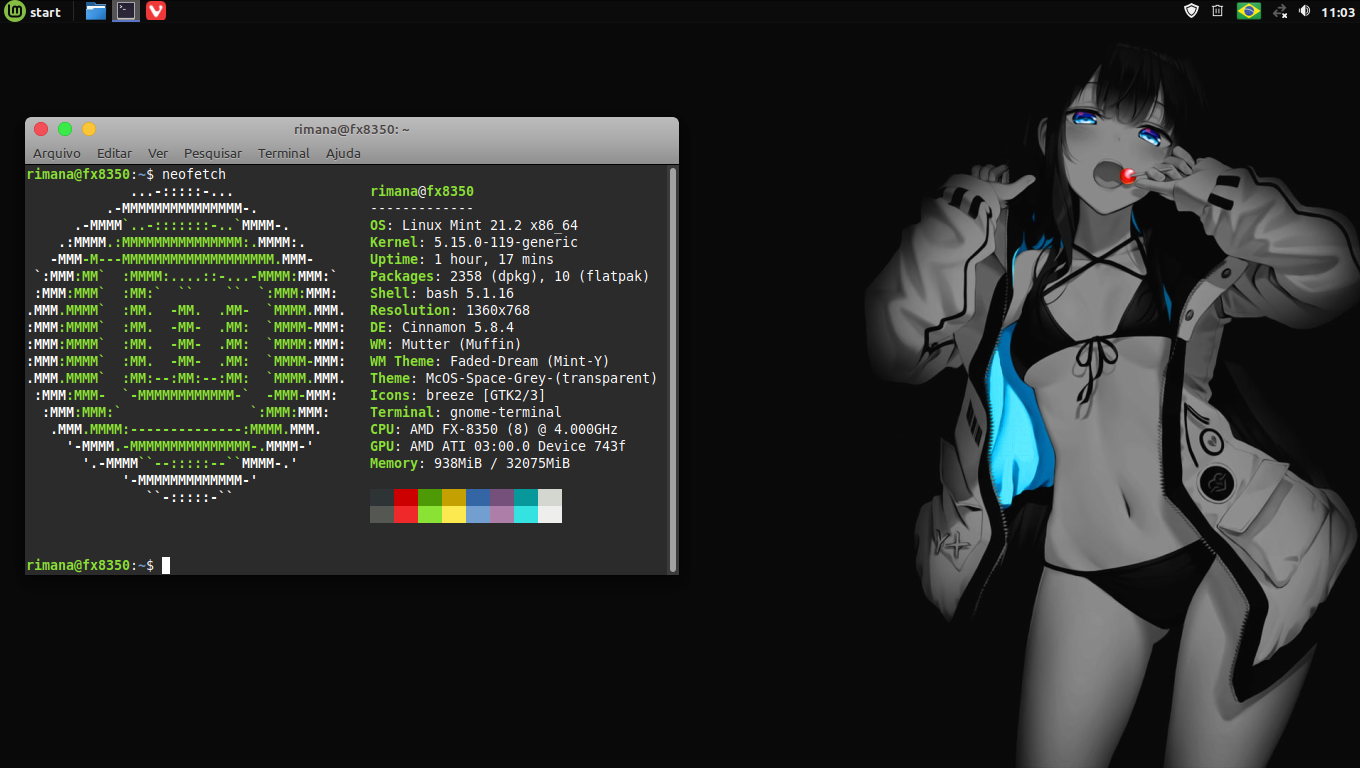The image size is (1360, 768).
Task: Click the yellow button in terminal title bar
Action: 89,129
